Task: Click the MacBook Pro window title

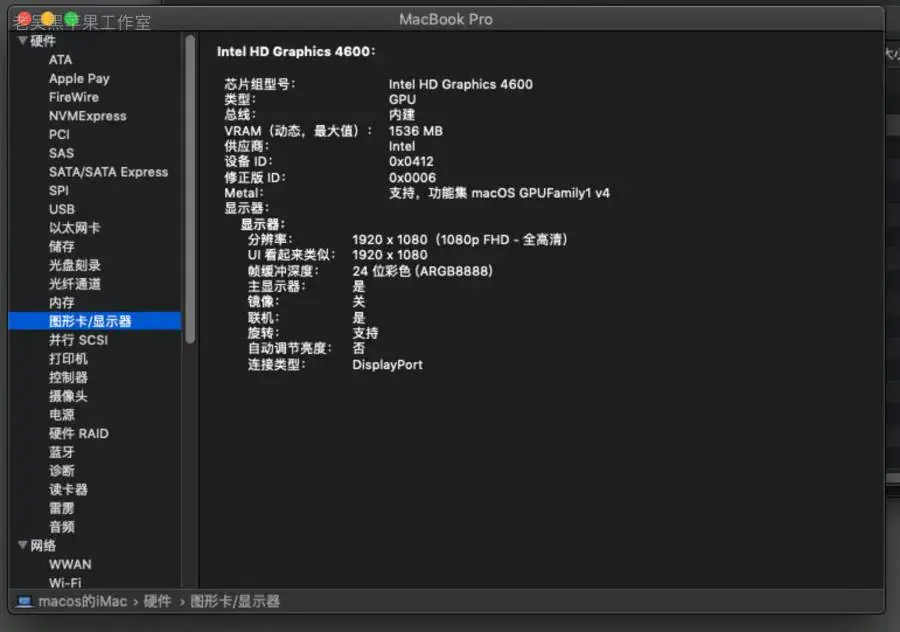Action: [446, 20]
